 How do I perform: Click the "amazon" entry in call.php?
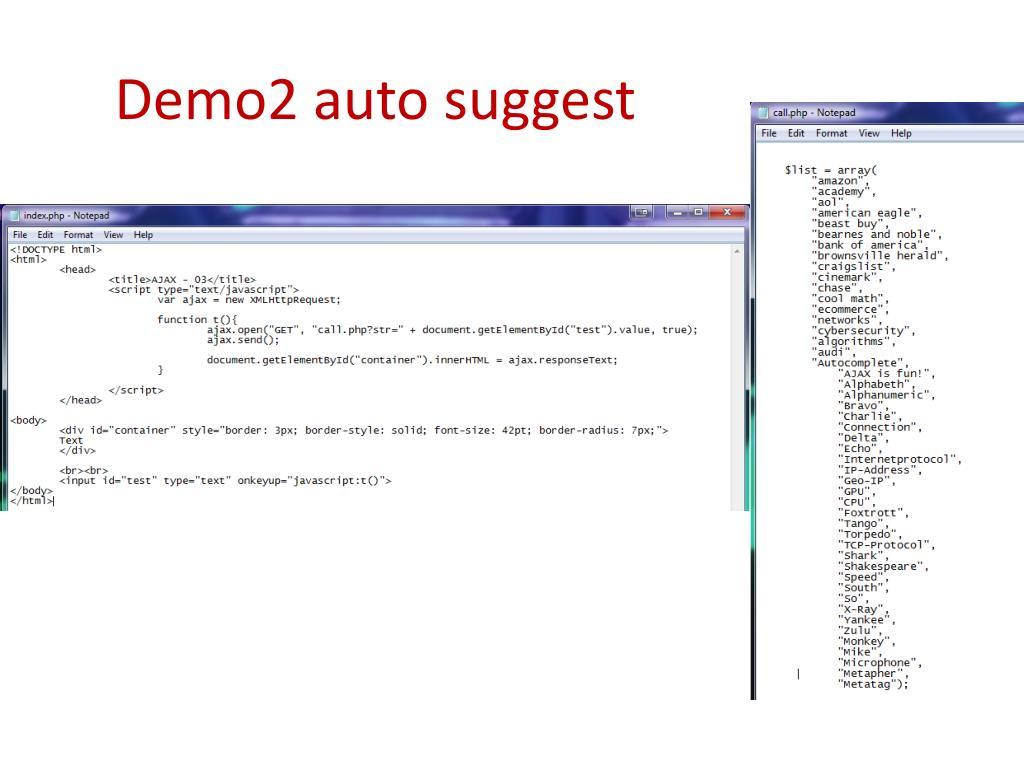pos(841,181)
